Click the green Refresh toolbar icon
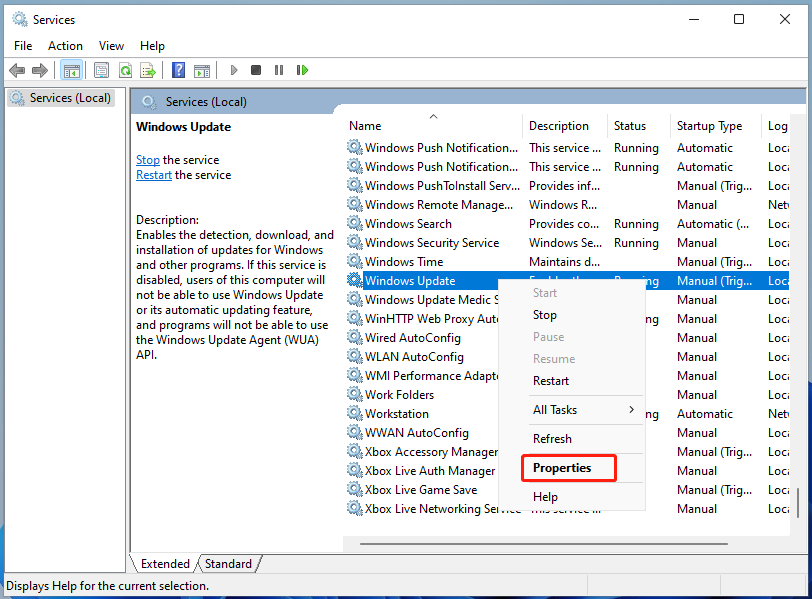This screenshot has height=599, width=812. tap(125, 70)
